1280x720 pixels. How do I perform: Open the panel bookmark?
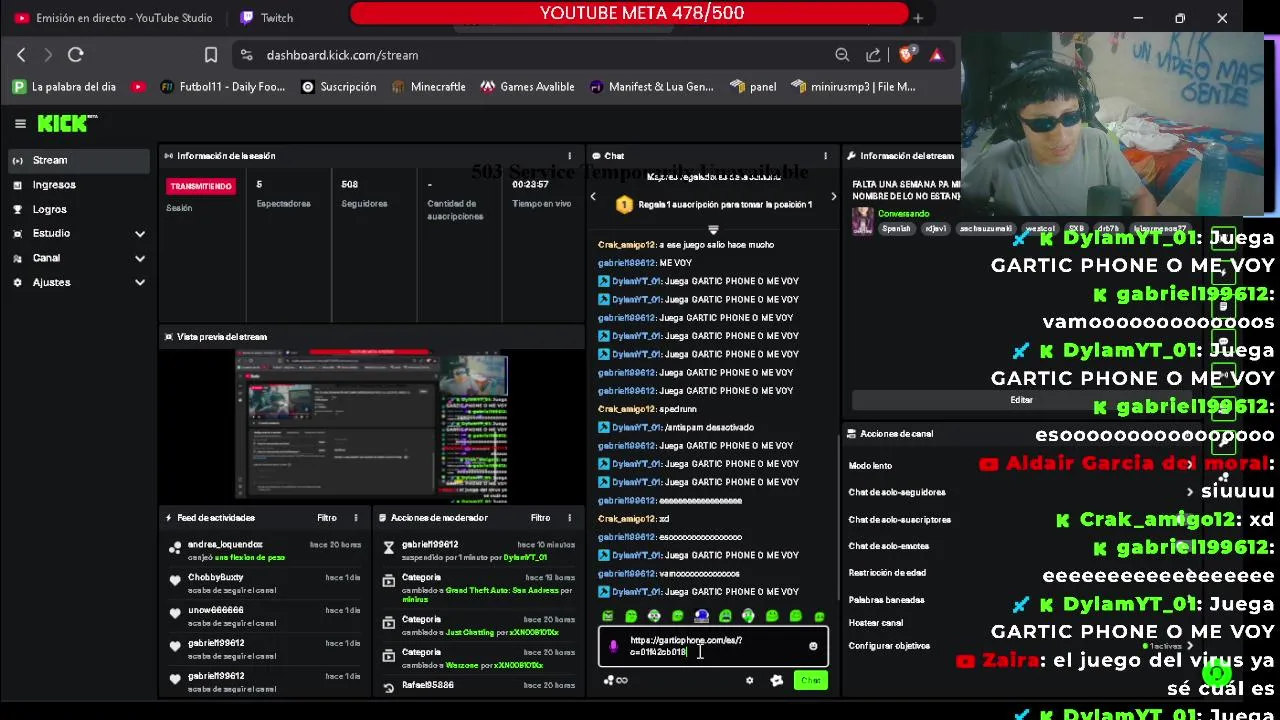(x=754, y=87)
